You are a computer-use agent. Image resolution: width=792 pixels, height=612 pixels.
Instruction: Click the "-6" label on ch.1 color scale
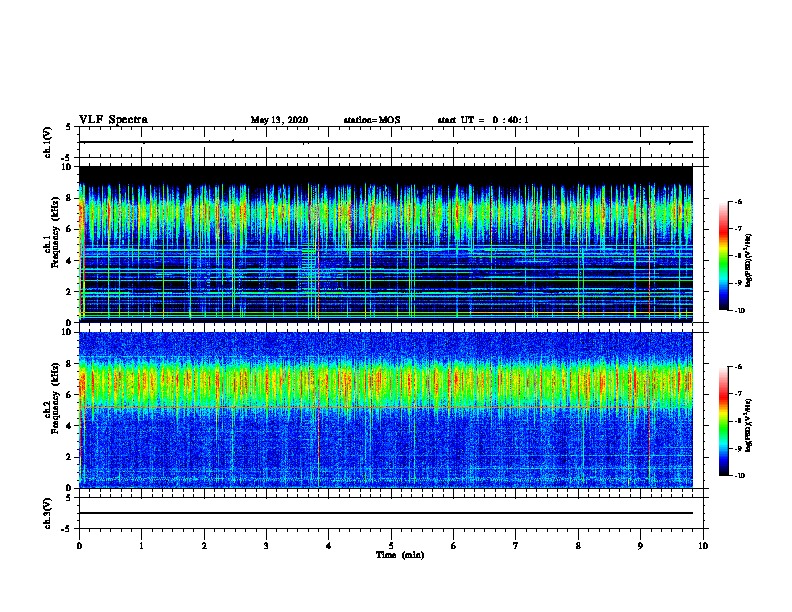coord(738,201)
